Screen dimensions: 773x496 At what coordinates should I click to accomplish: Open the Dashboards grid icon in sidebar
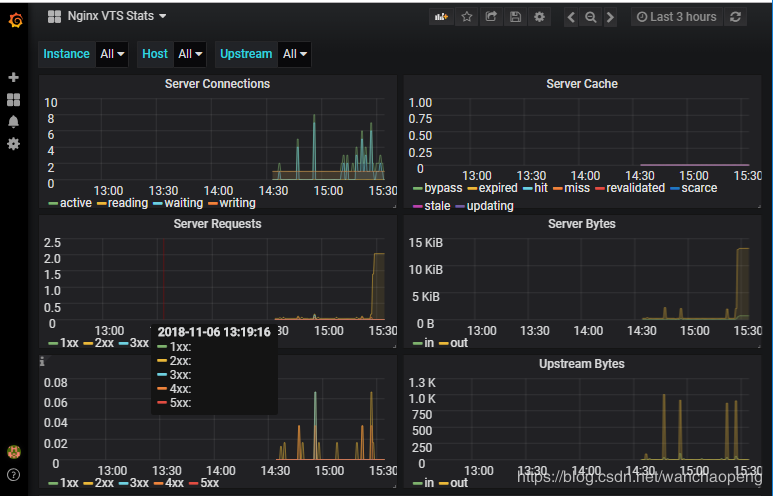tap(14, 100)
